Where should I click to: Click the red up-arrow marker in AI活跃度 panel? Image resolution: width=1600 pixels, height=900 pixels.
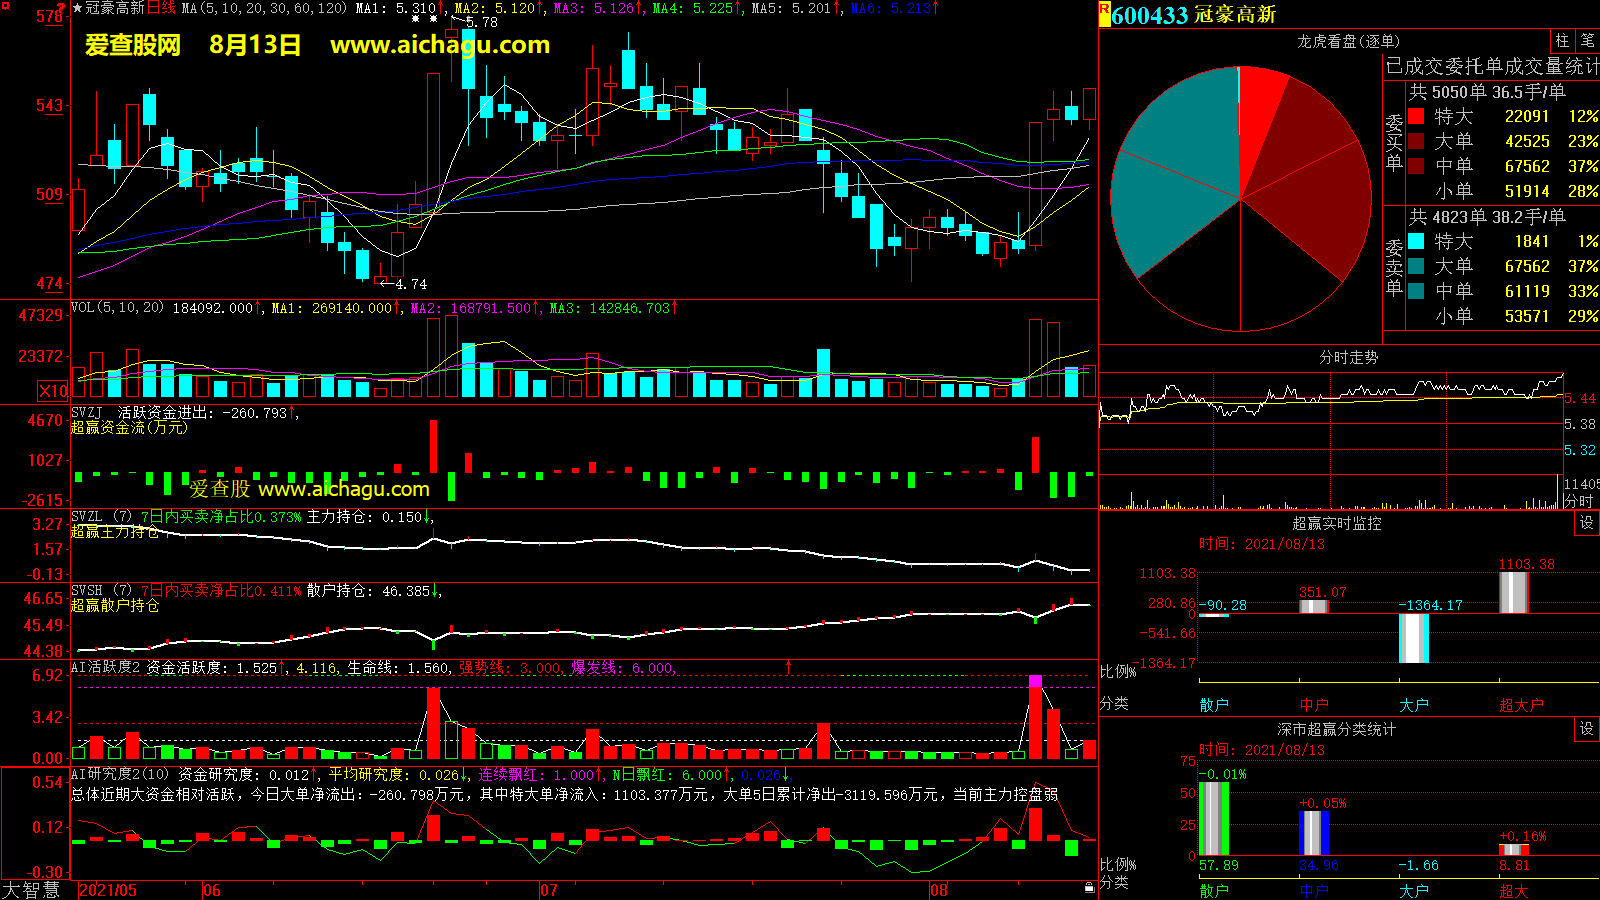(788, 666)
